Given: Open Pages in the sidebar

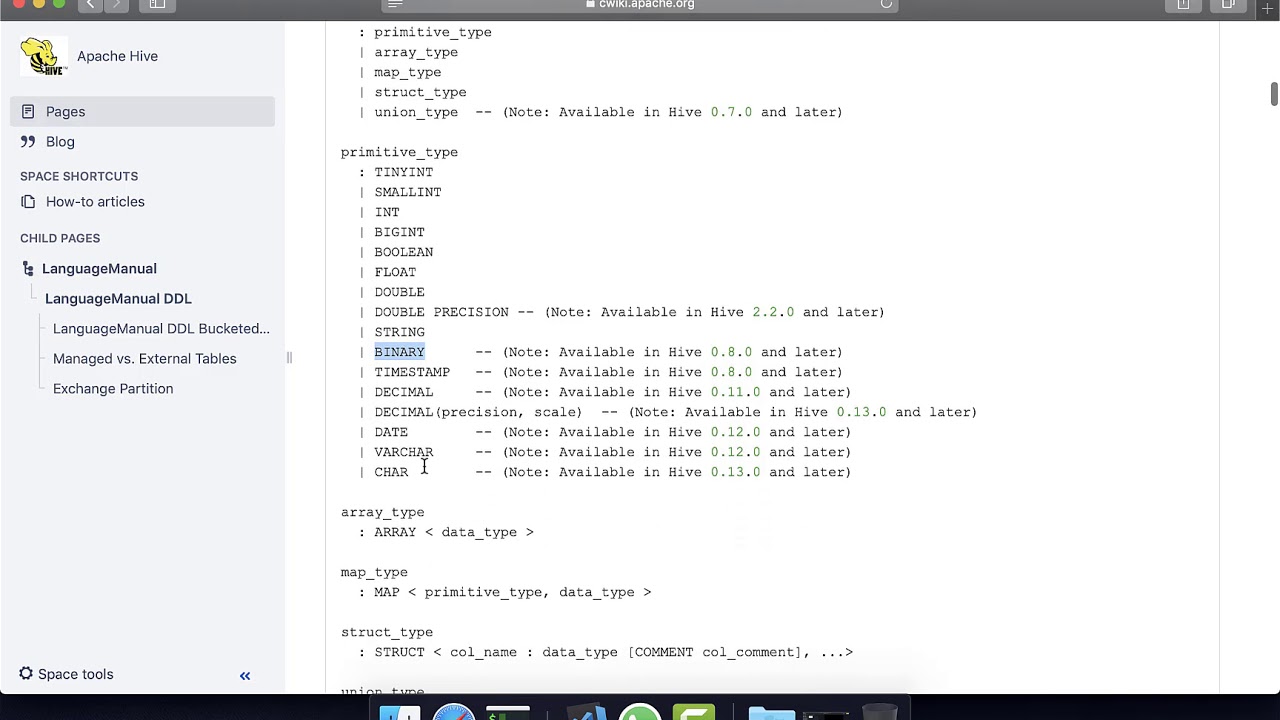Looking at the screenshot, I should pos(142,111).
